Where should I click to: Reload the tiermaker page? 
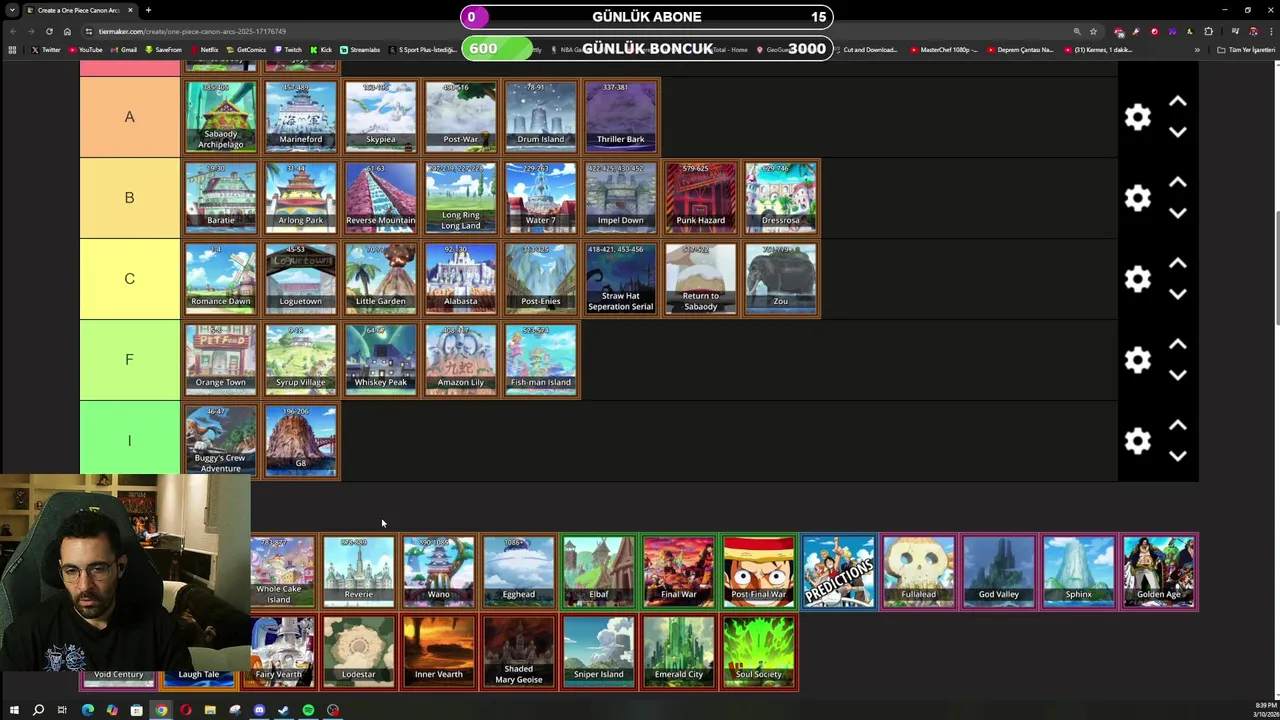49,31
